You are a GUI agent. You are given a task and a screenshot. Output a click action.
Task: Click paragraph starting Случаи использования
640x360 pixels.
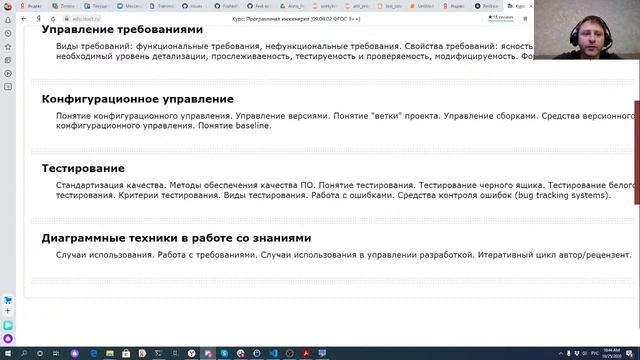(x=343, y=255)
